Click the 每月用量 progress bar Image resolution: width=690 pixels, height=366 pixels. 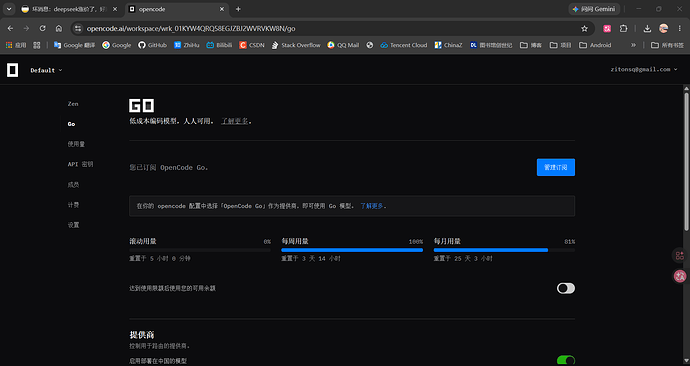(504, 250)
